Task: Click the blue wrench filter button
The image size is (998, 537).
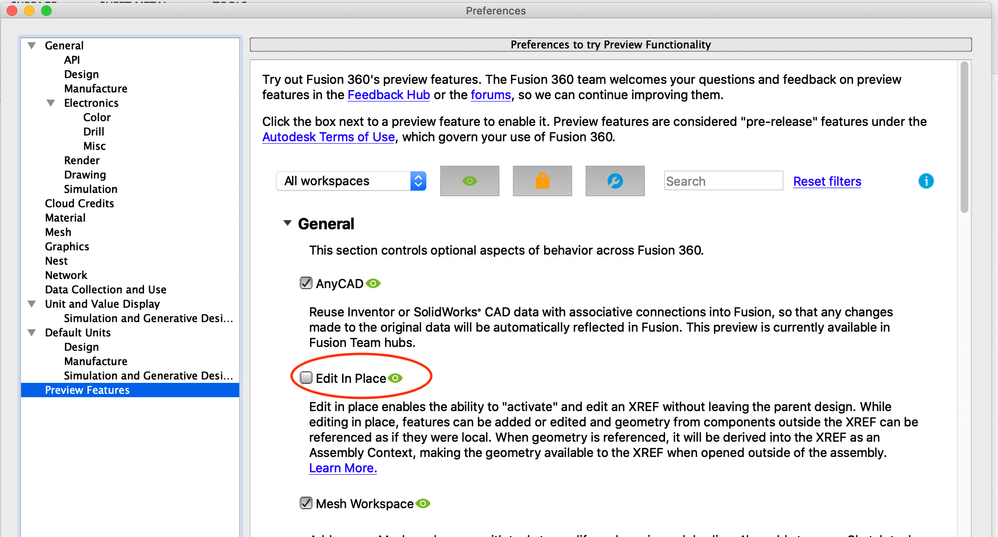Action: coord(615,181)
